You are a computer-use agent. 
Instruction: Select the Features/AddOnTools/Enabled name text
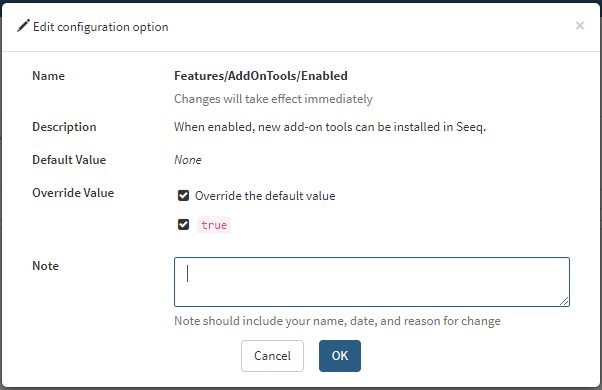pos(261,76)
